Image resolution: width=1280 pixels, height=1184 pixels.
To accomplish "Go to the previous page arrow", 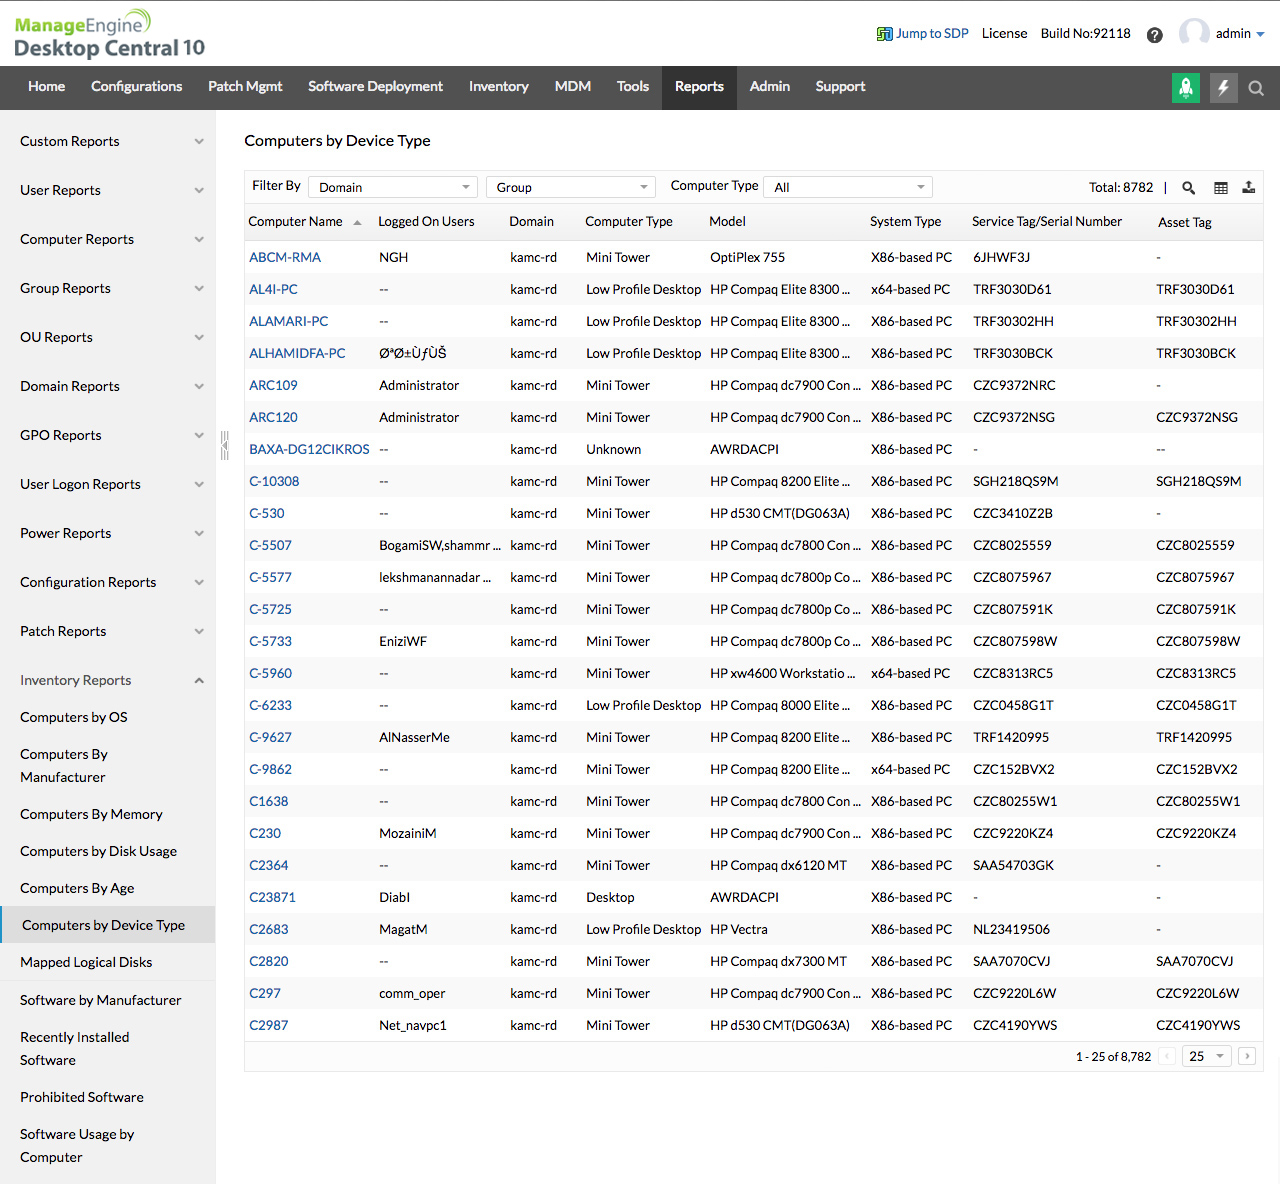I will [1167, 1056].
